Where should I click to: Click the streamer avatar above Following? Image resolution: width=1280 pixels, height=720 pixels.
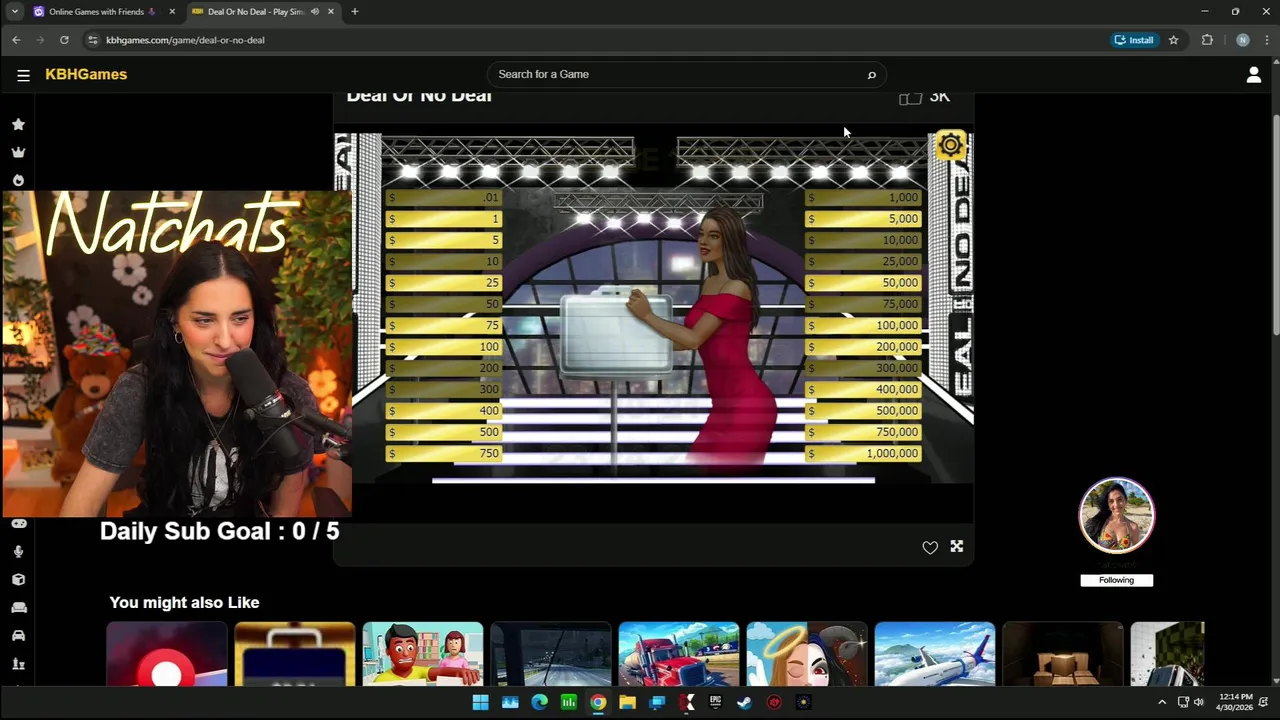(x=1116, y=516)
